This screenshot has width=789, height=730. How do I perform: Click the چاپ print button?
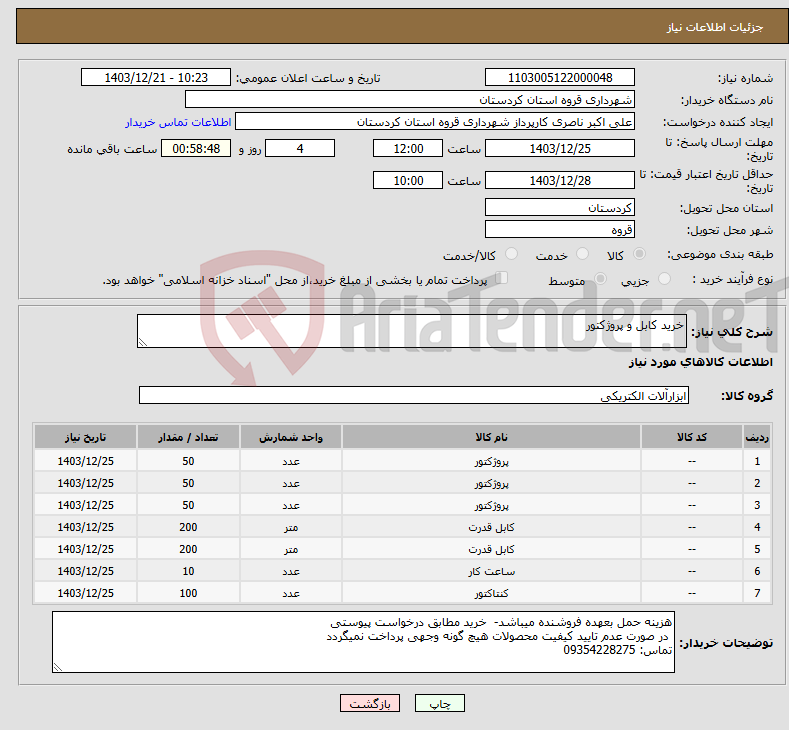point(439,703)
